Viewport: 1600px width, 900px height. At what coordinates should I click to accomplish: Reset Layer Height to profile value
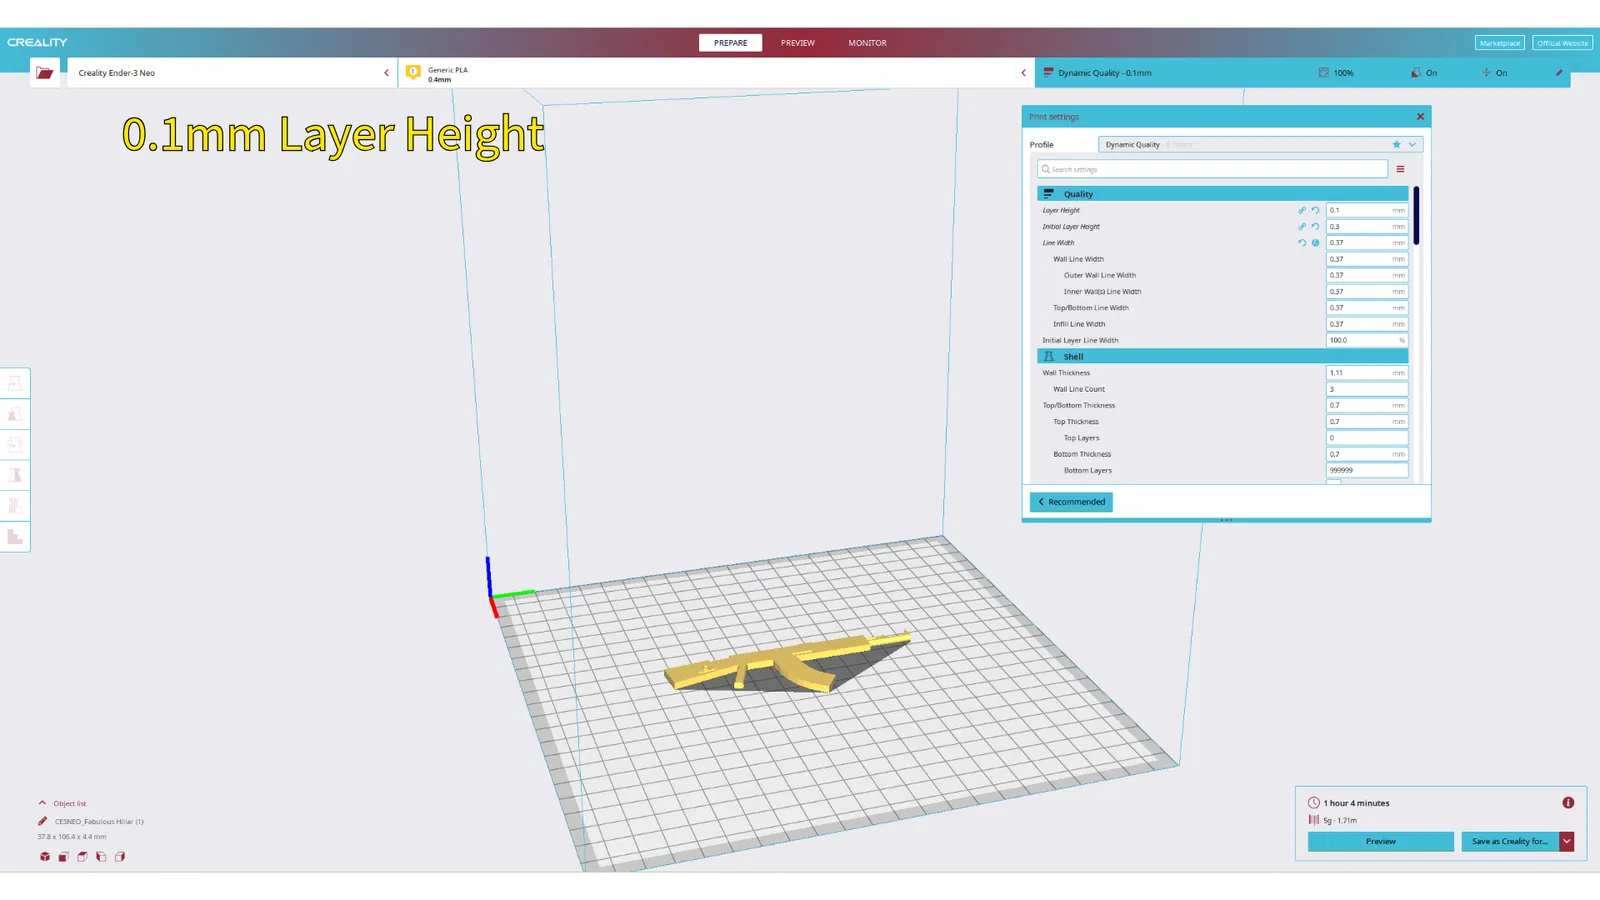coord(1315,210)
